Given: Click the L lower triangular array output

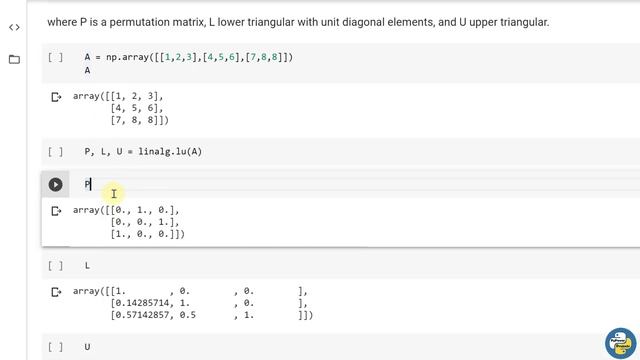Looking at the screenshot, I should 193,303.
